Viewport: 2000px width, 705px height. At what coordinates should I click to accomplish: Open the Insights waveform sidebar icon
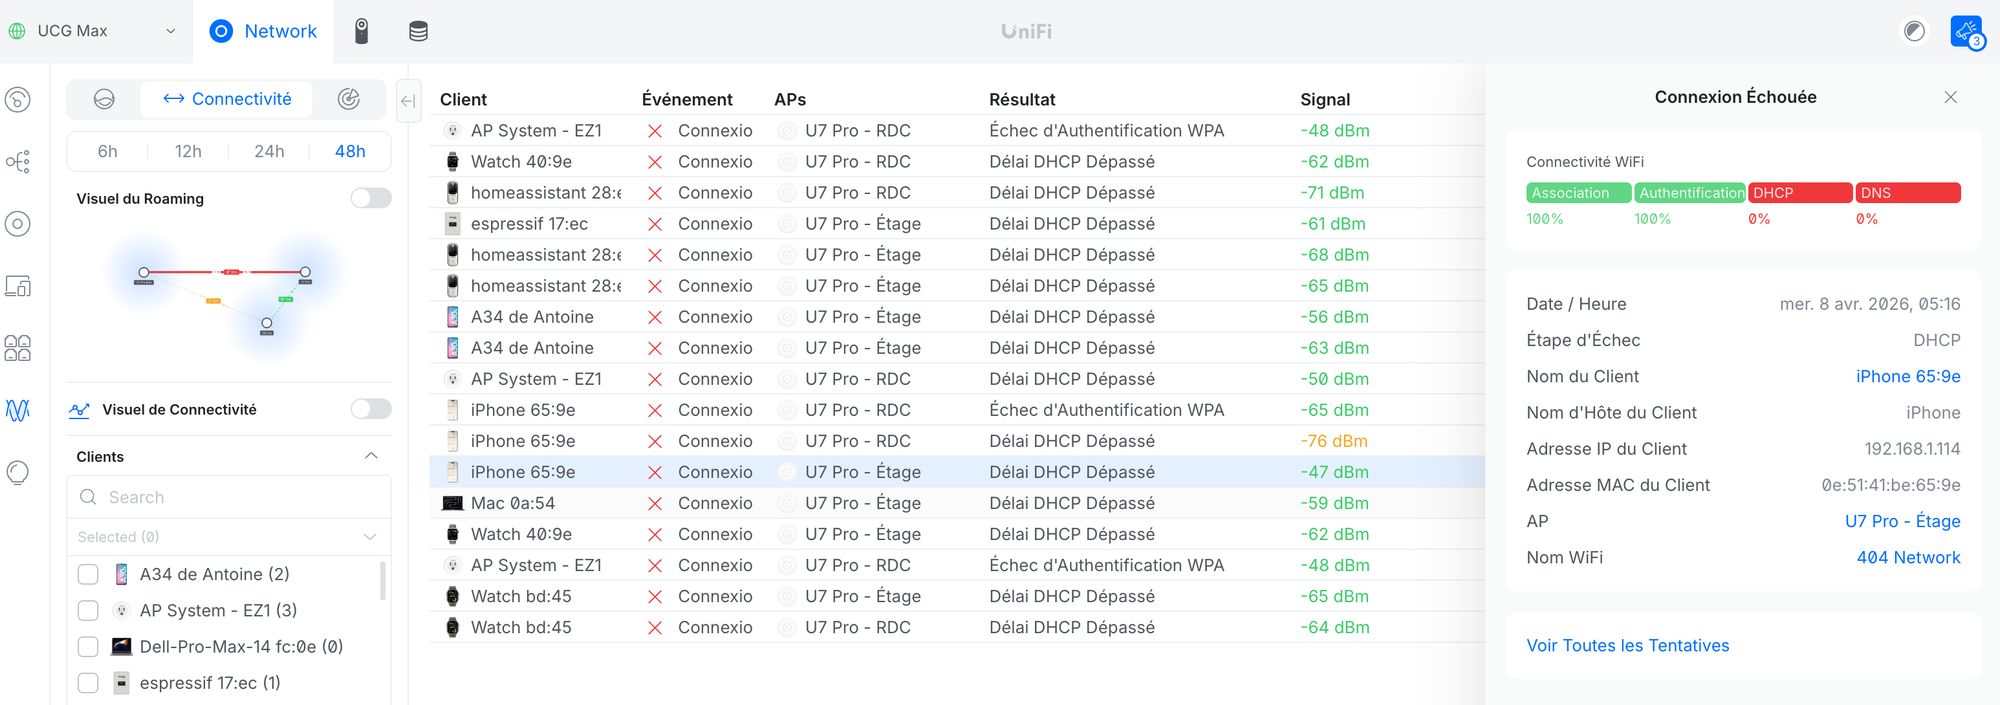click(18, 410)
